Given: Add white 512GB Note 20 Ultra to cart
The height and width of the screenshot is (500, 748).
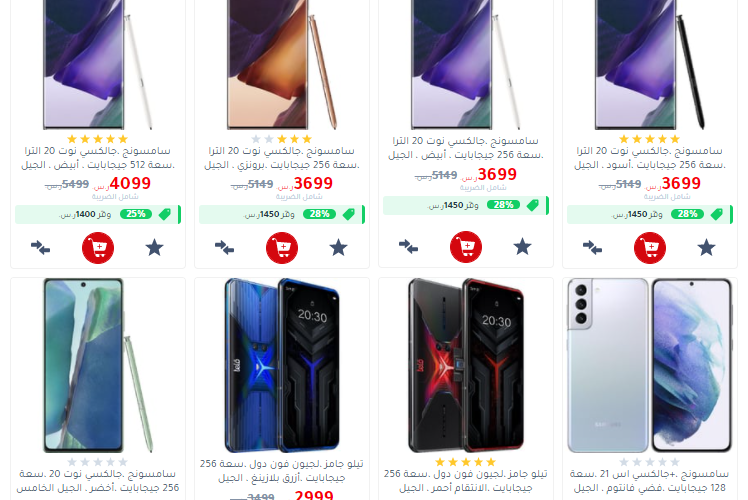Looking at the screenshot, I should click(98, 248).
